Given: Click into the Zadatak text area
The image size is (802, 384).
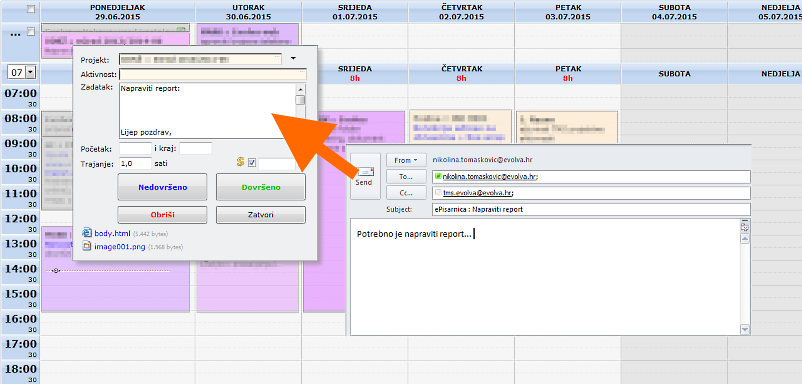Looking at the screenshot, I should [x=208, y=111].
